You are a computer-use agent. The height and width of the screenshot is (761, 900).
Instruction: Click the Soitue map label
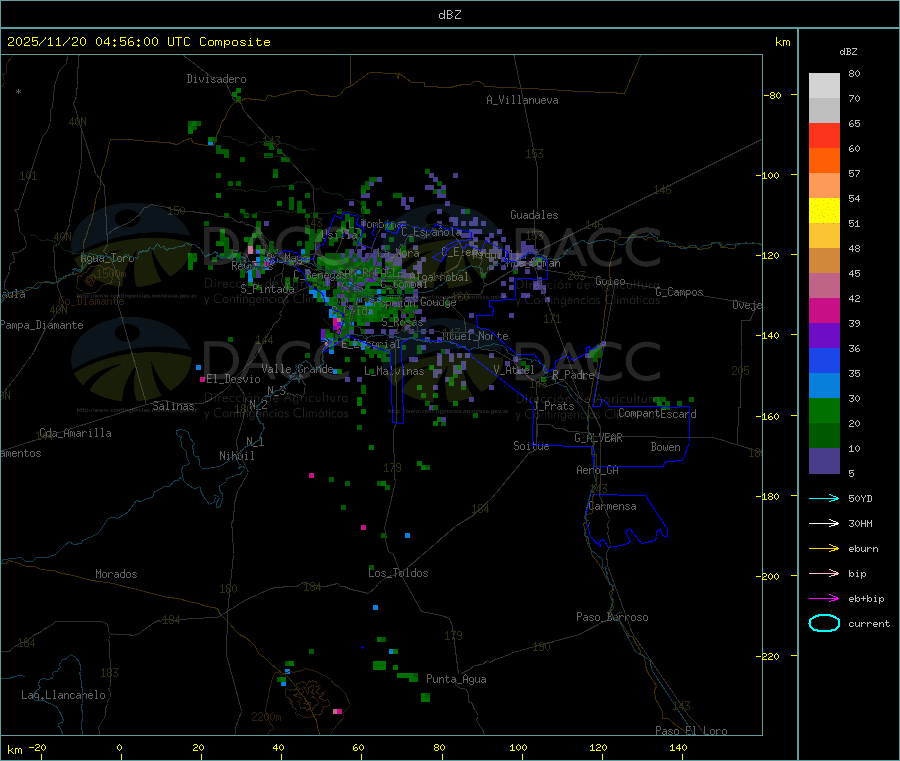[531, 446]
